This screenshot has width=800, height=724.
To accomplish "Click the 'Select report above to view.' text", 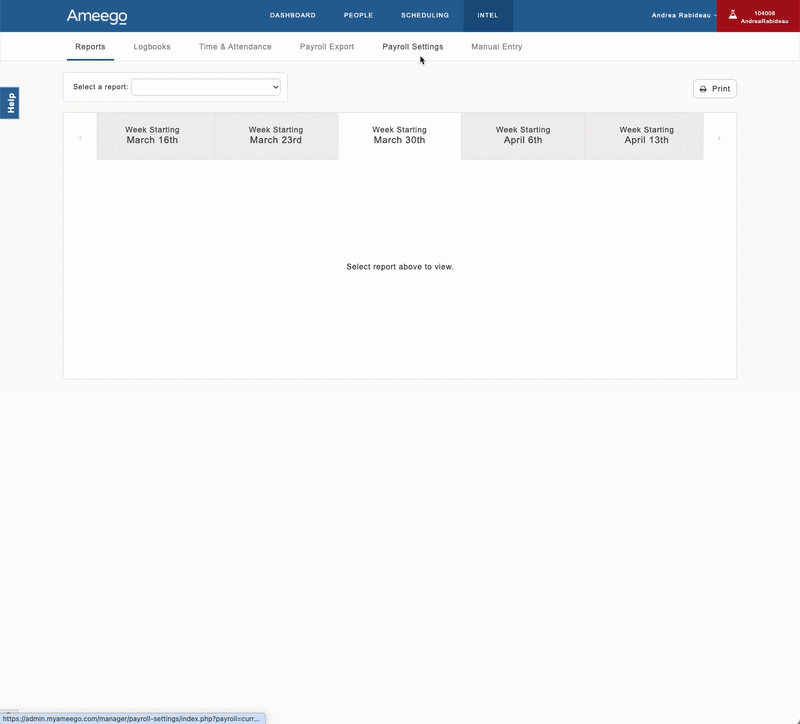I will click(400, 266).
